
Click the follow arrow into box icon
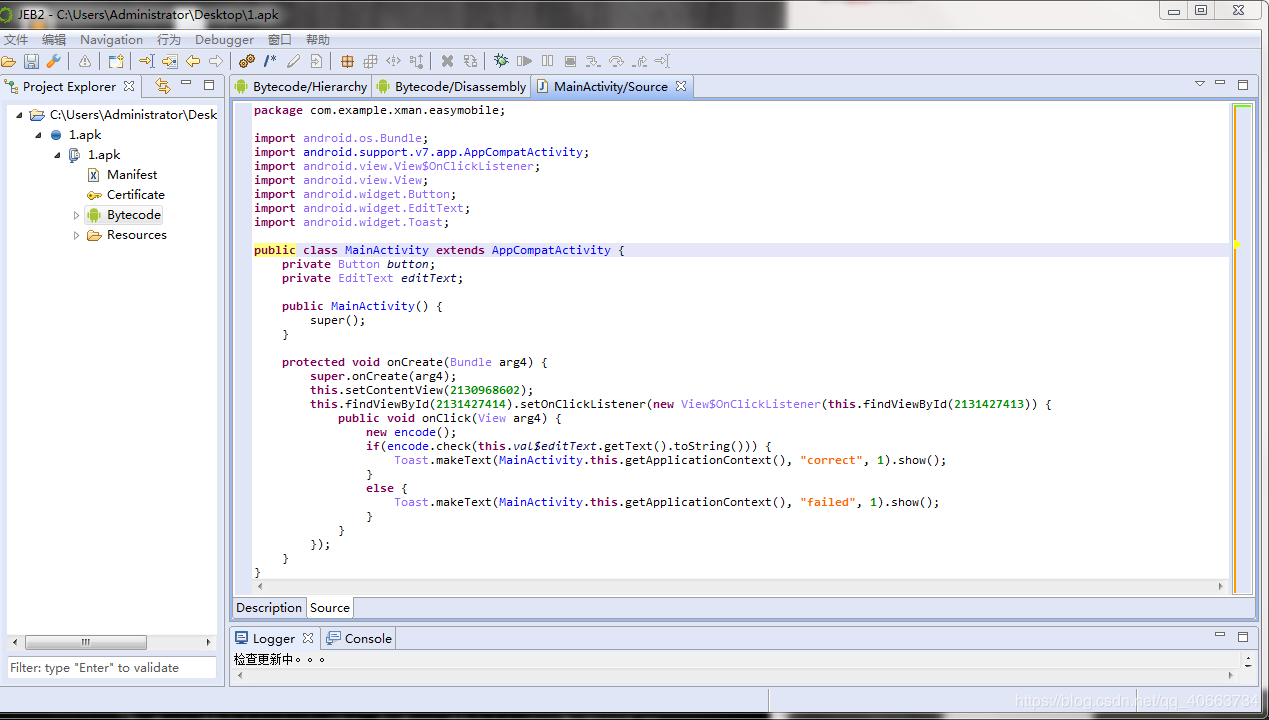[x=170, y=62]
